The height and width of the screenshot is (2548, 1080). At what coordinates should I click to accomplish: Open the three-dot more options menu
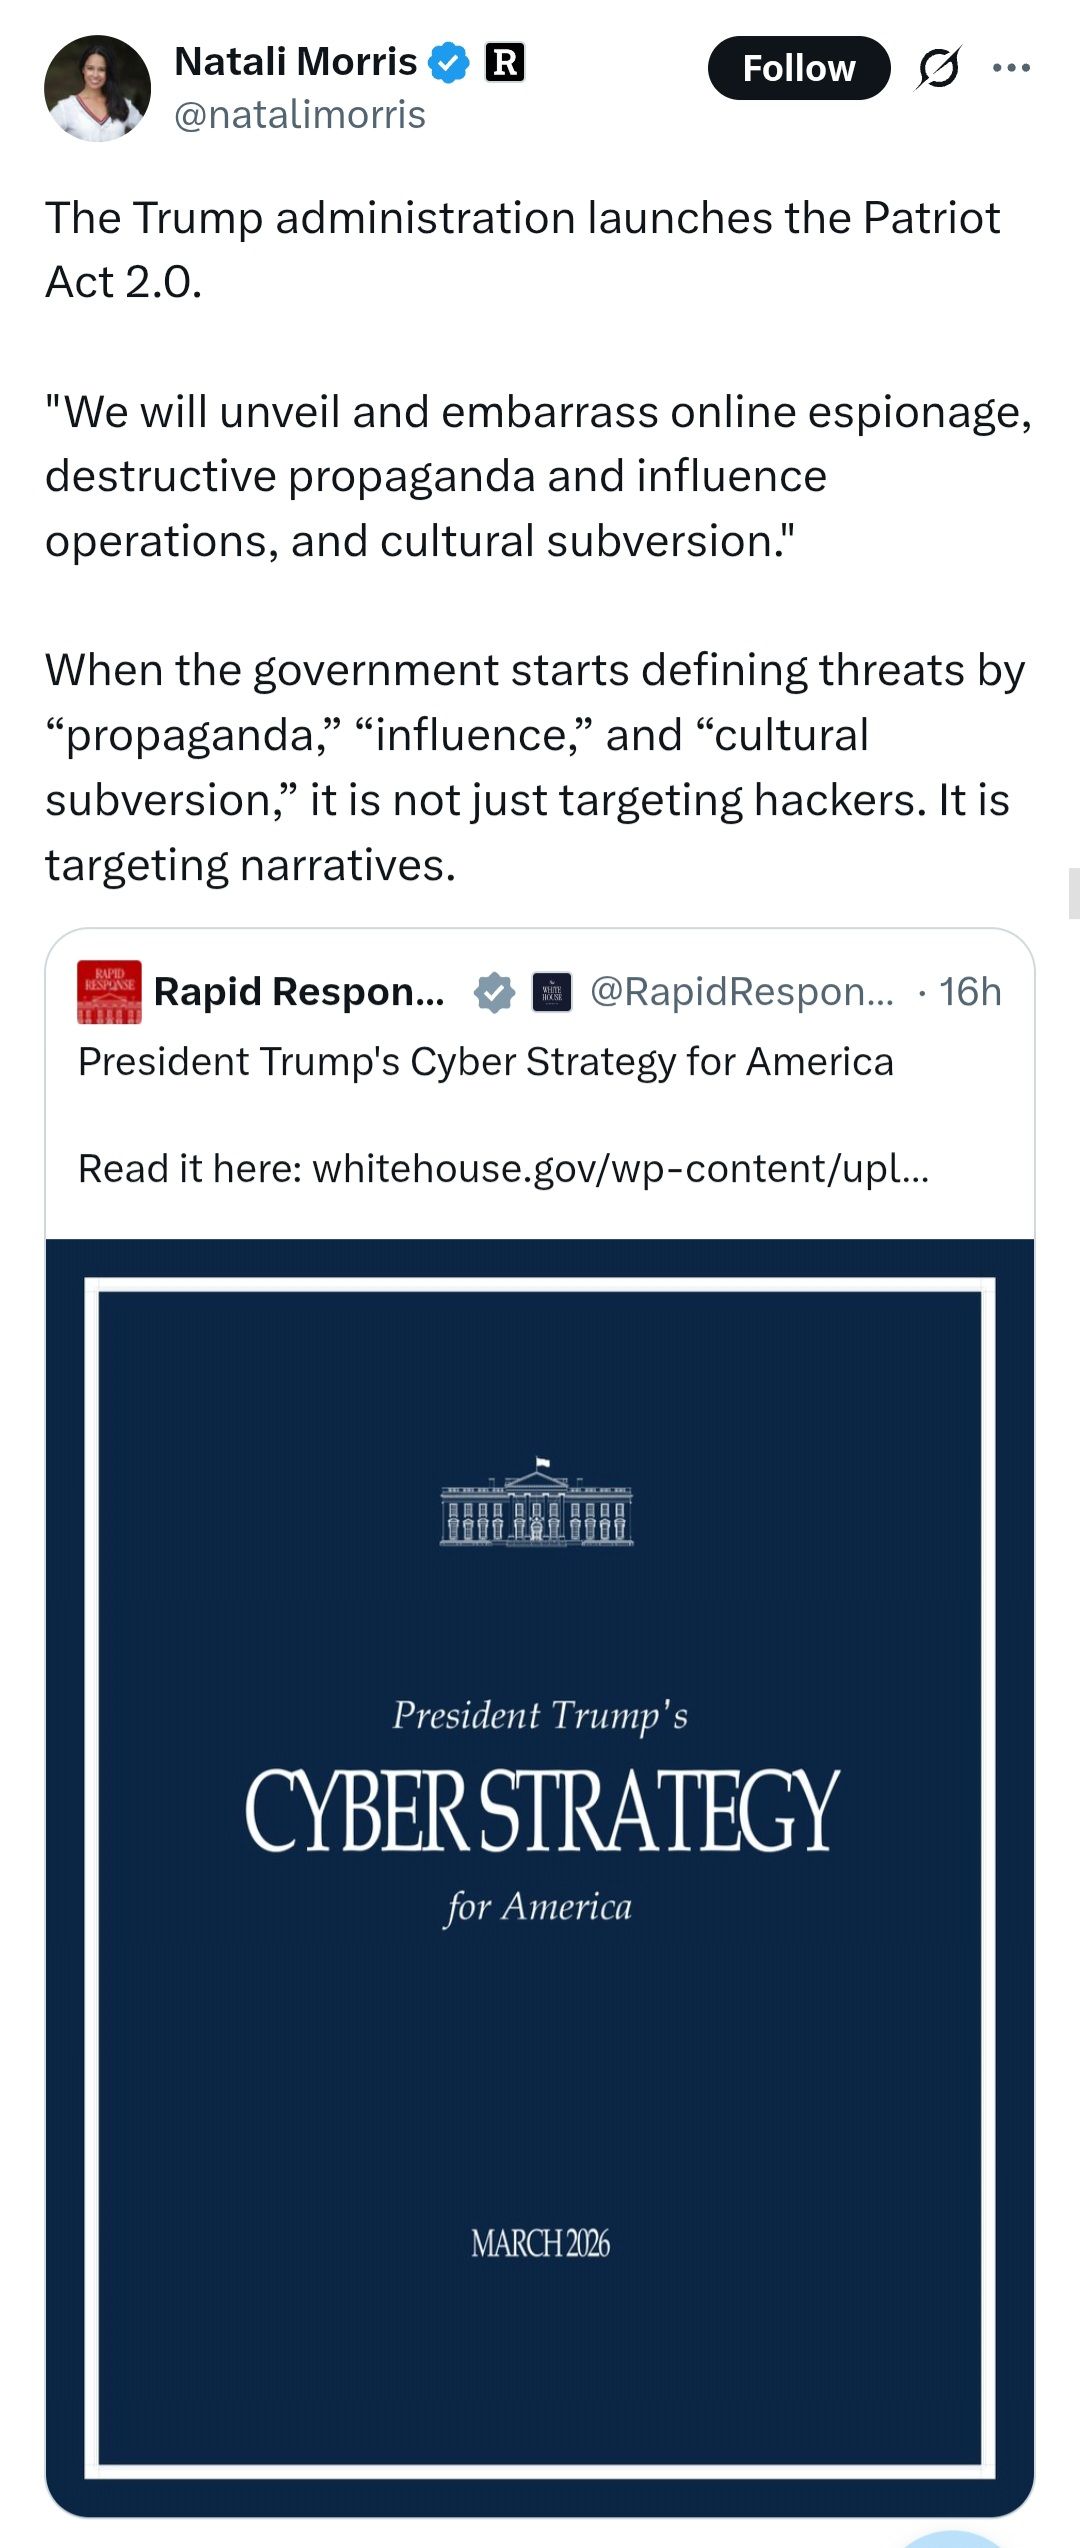click(x=1011, y=68)
